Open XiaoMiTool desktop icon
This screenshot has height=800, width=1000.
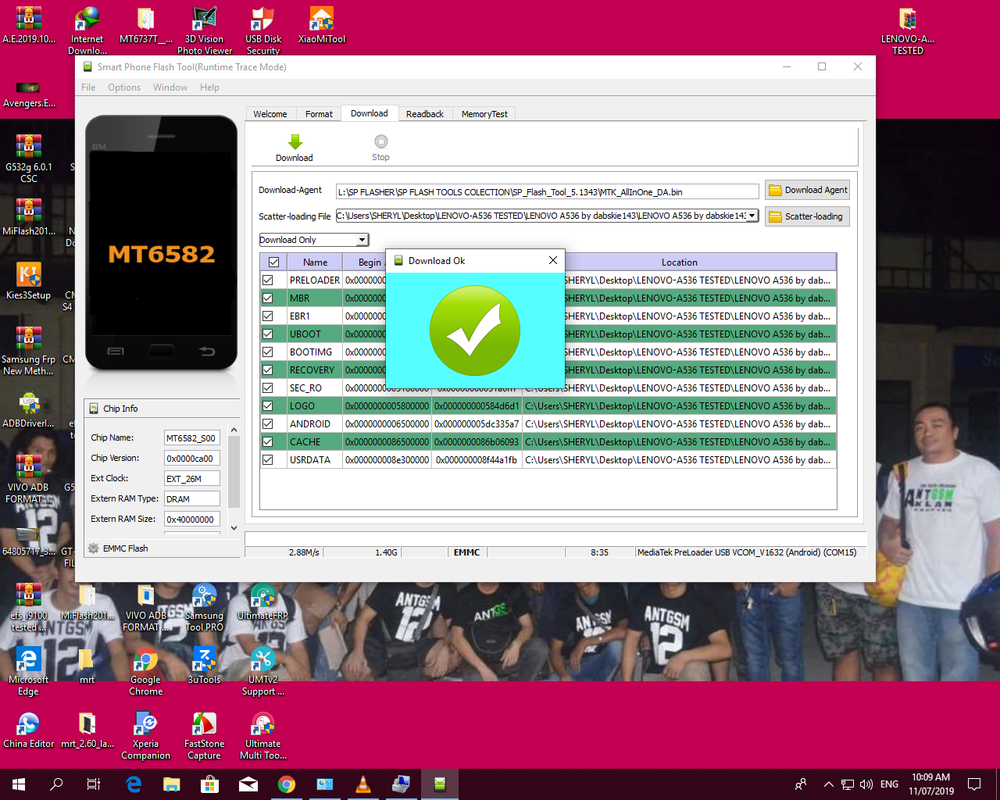(x=321, y=26)
